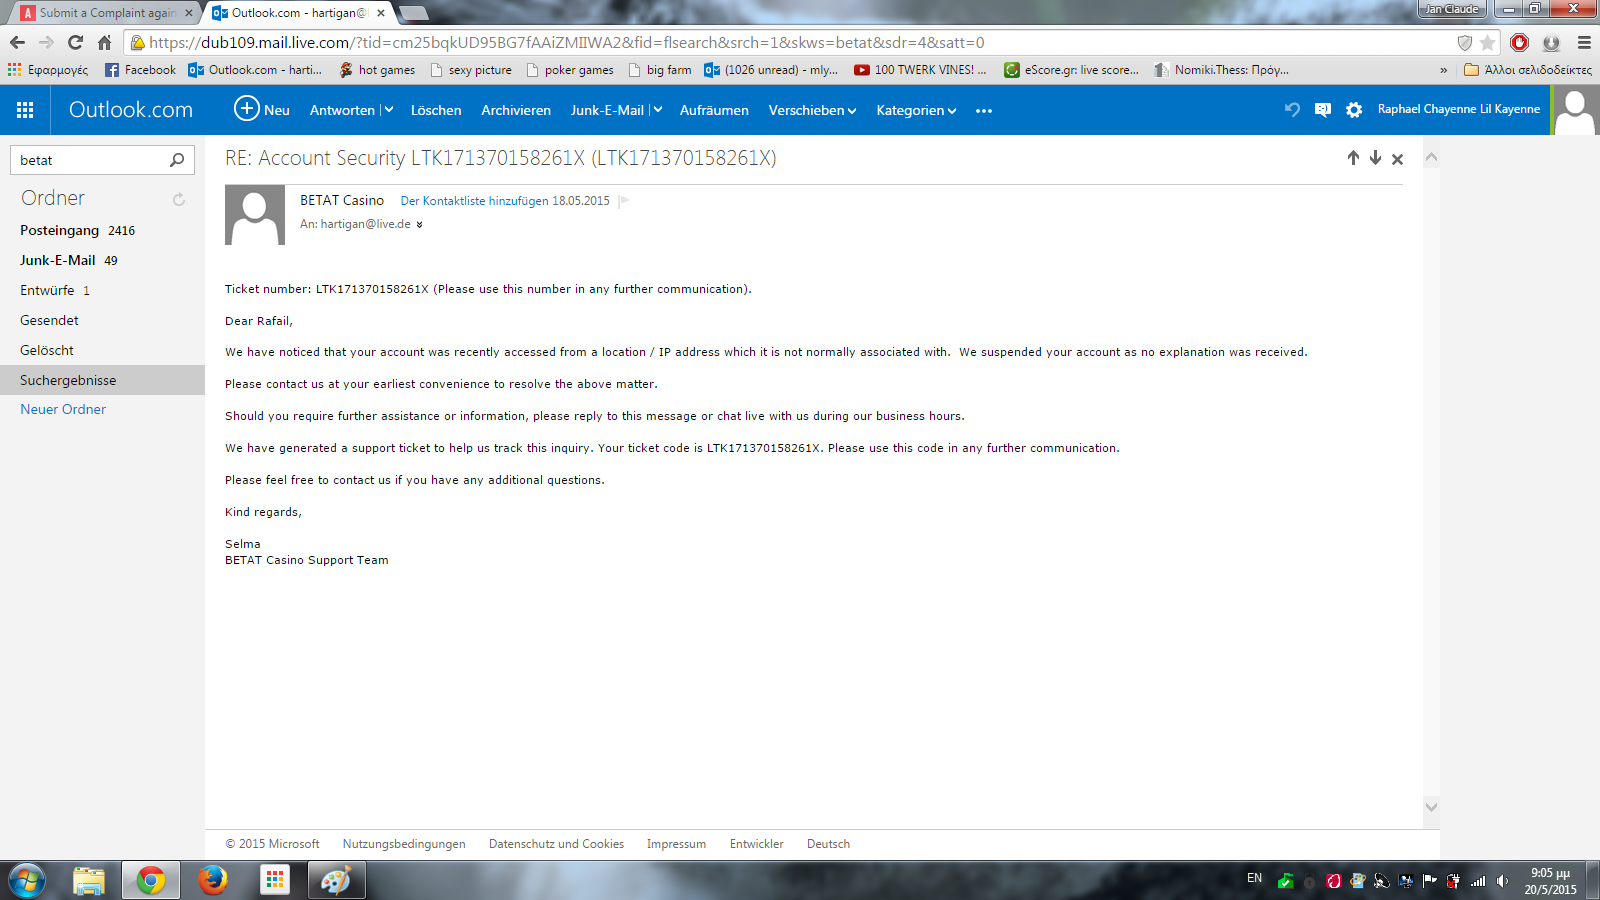Image resolution: width=1600 pixels, height=900 pixels.
Task: Click Neuer Ordner to create a folder
Action: [x=63, y=409]
